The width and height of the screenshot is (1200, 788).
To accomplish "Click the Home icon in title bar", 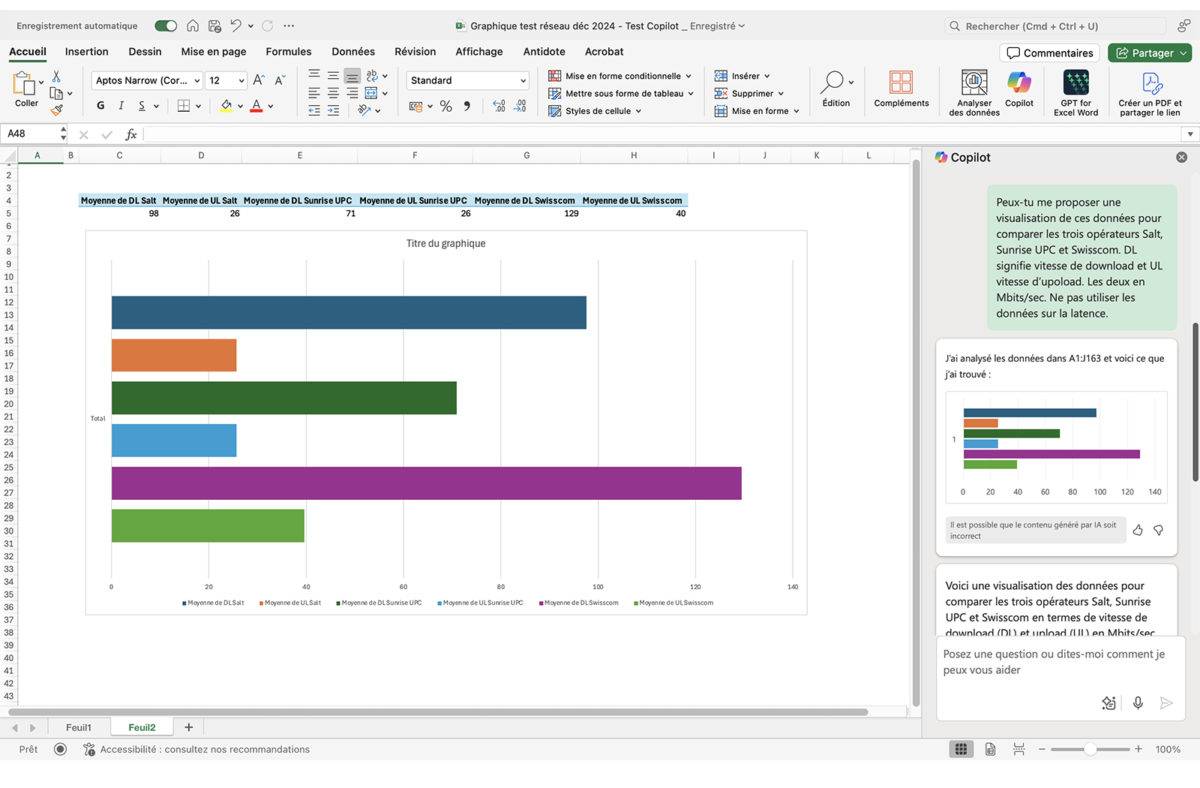I will tap(192, 26).
